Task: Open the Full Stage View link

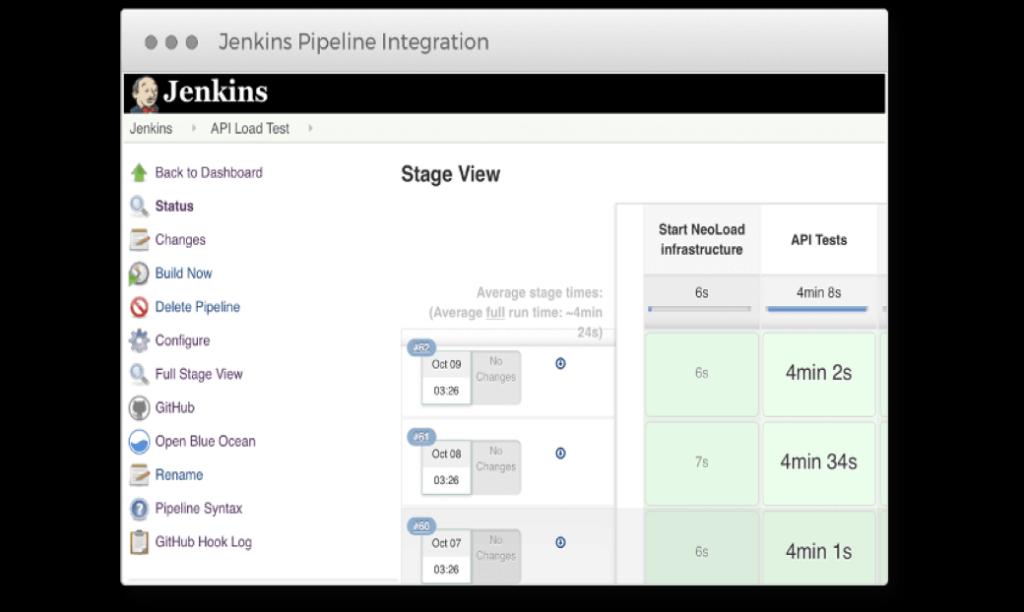Action: (198, 374)
